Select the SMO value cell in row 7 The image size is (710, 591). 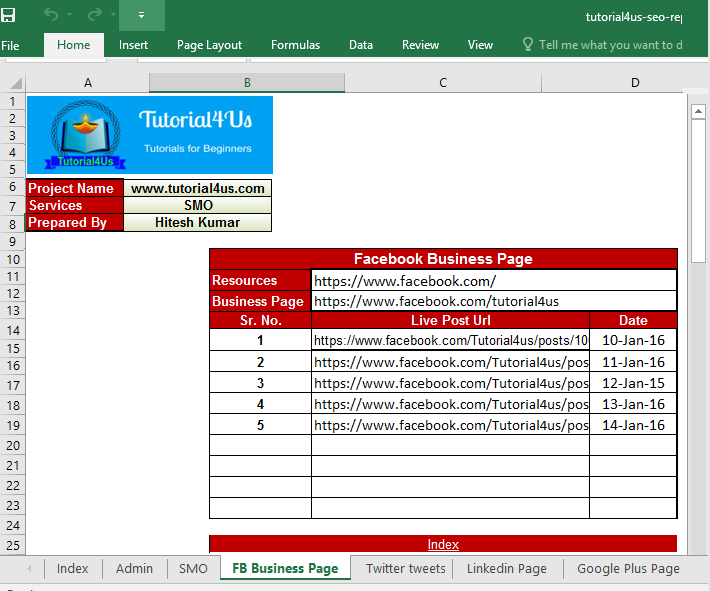(198, 205)
